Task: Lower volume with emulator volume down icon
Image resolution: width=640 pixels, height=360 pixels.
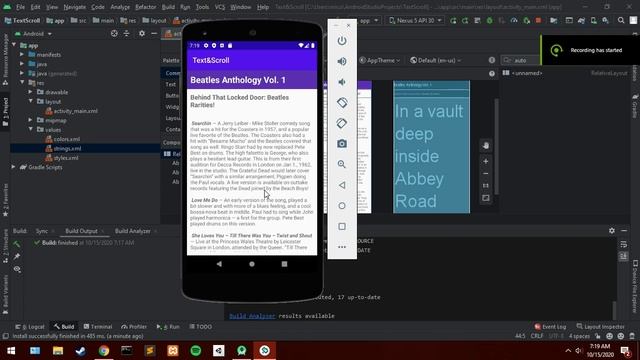Action: 342,82
